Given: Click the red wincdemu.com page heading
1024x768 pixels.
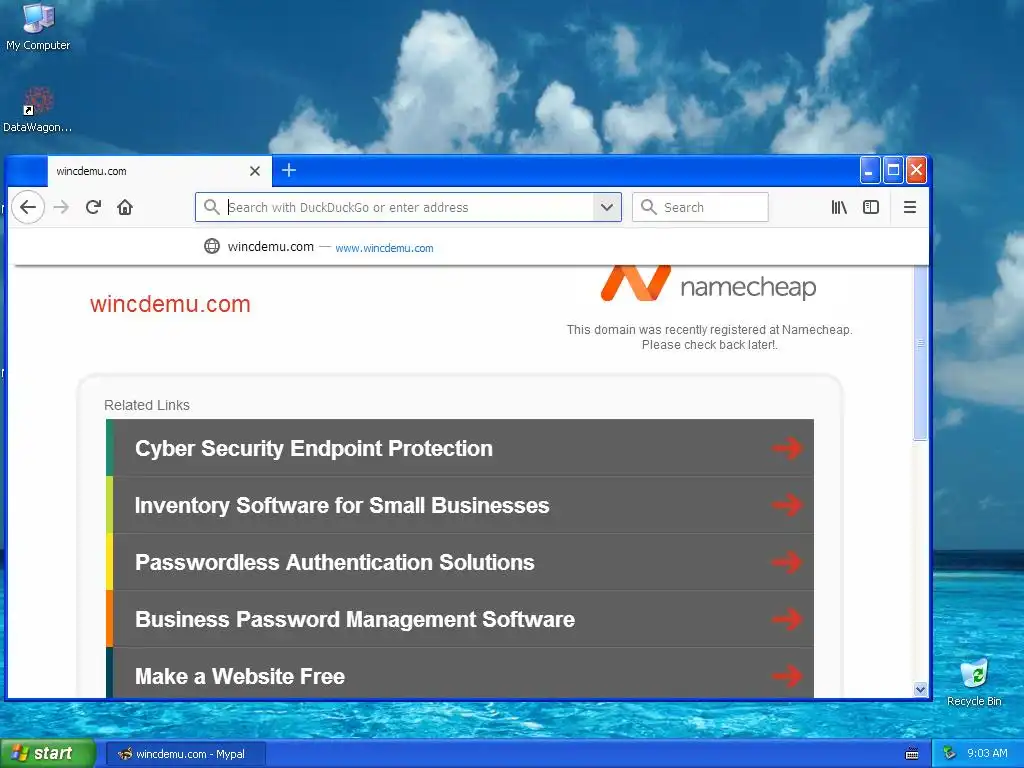Looking at the screenshot, I should (x=170, y=304).
